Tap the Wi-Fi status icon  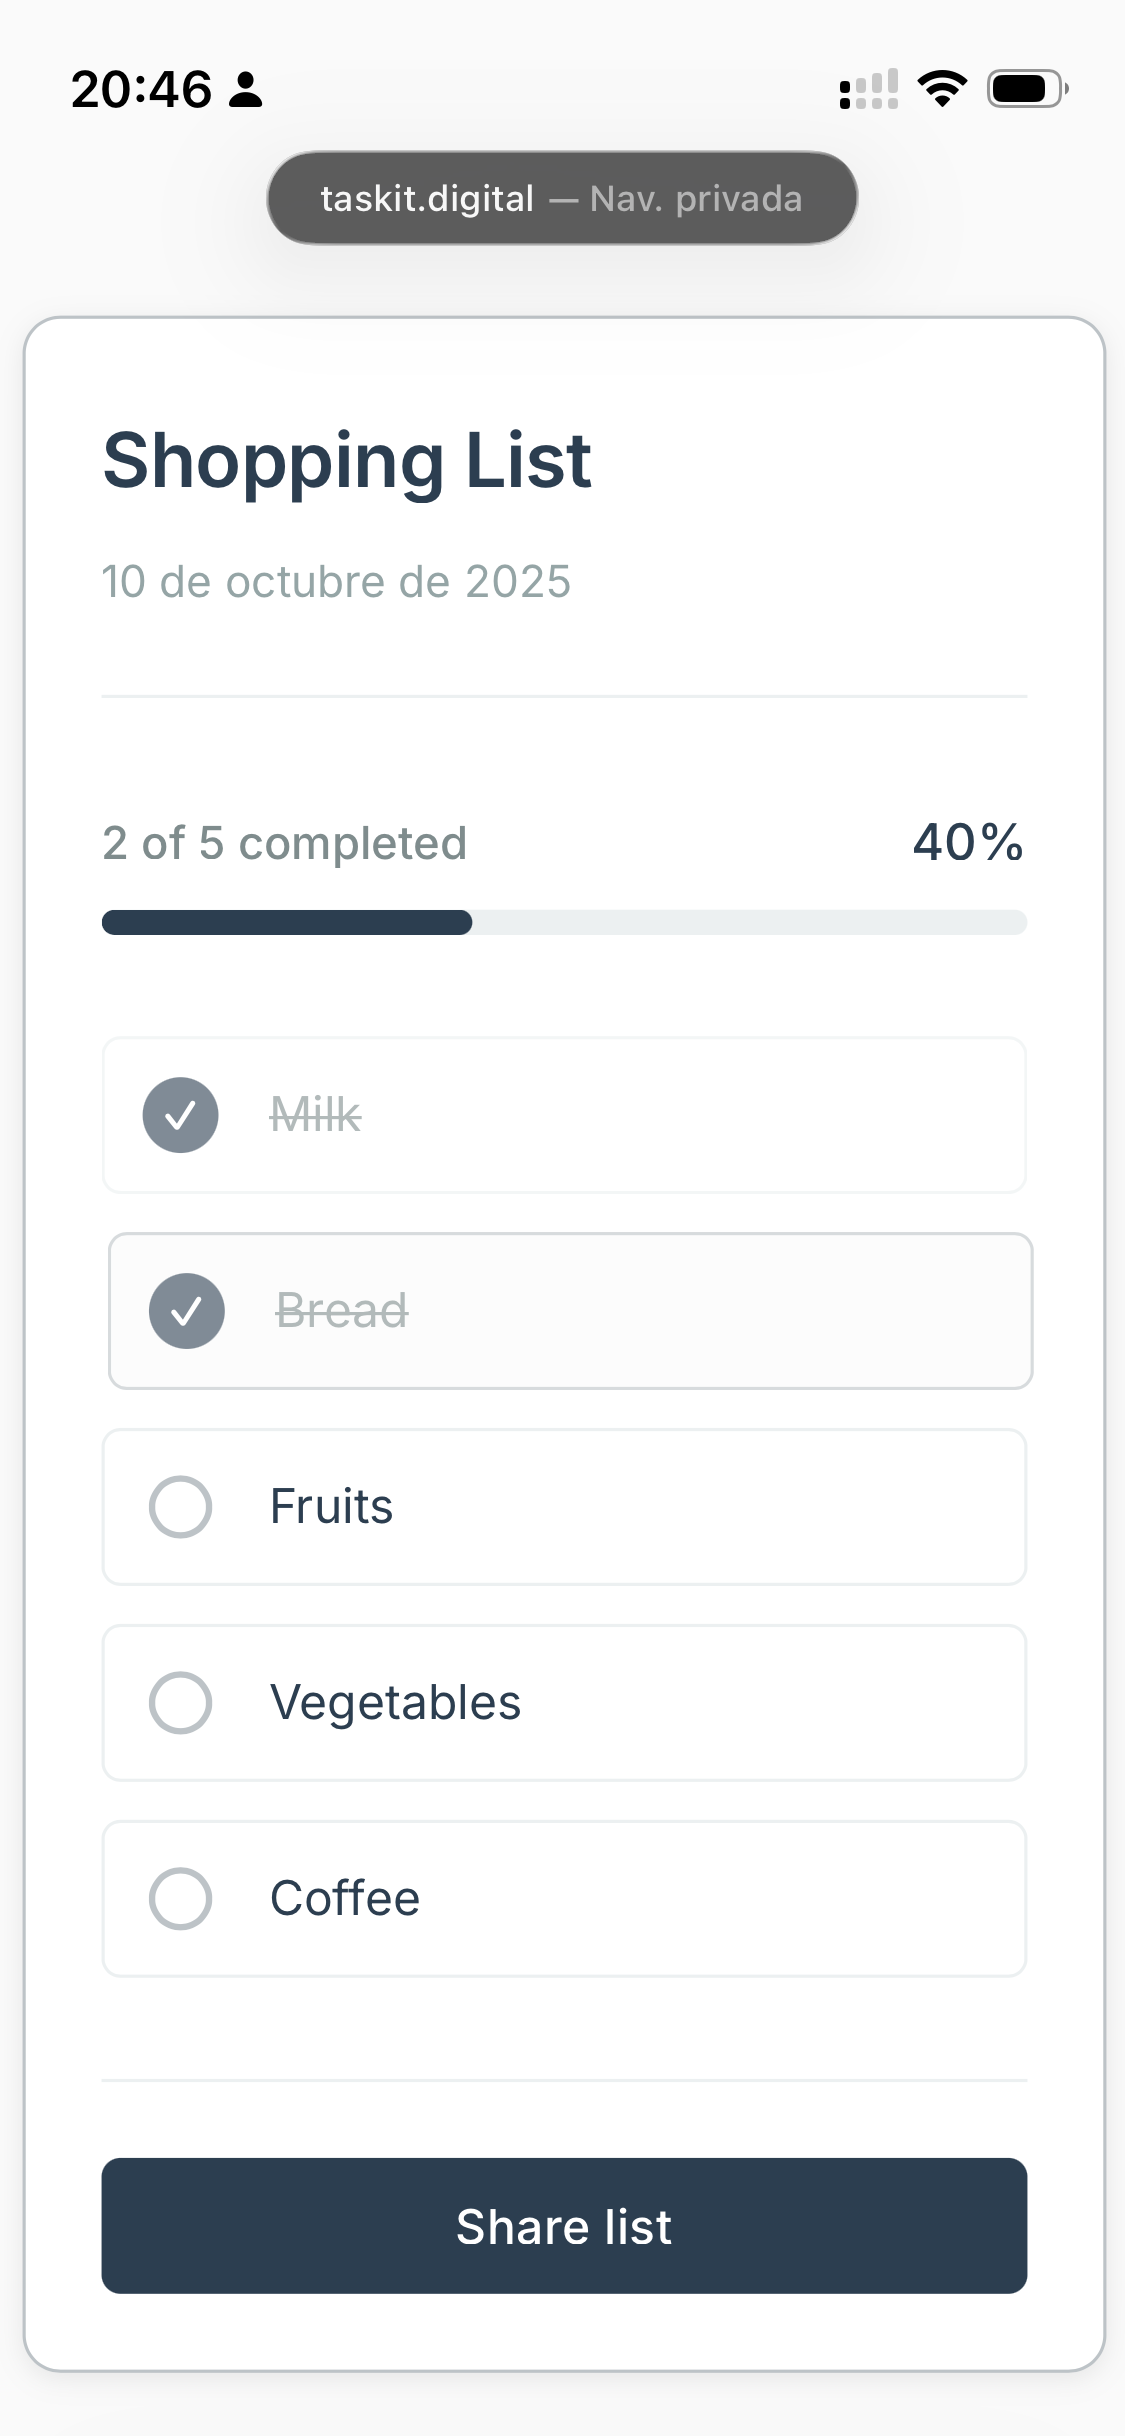[x=942, y=89]
